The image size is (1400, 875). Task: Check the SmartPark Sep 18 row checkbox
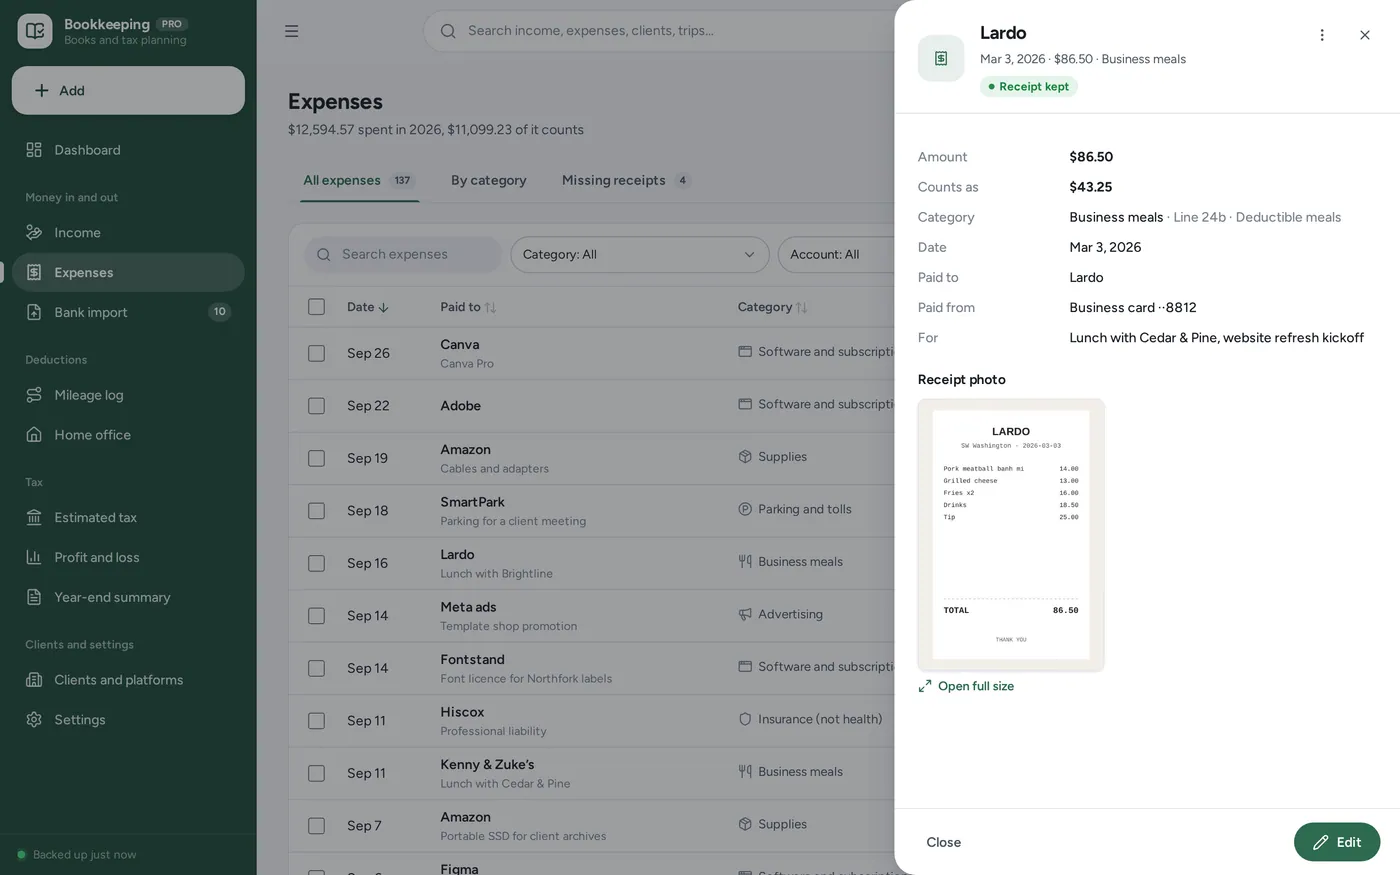pos(316,511)
